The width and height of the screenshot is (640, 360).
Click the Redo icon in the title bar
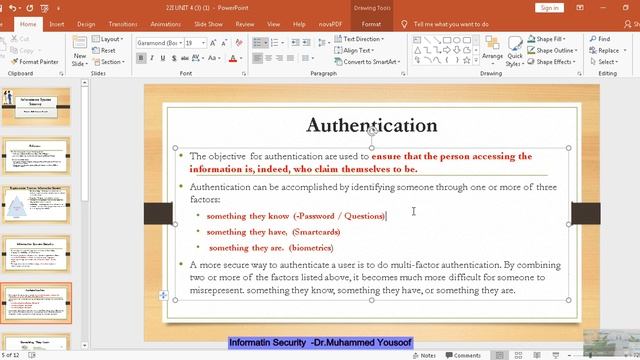pyautogui.click(x=30, y=8)
